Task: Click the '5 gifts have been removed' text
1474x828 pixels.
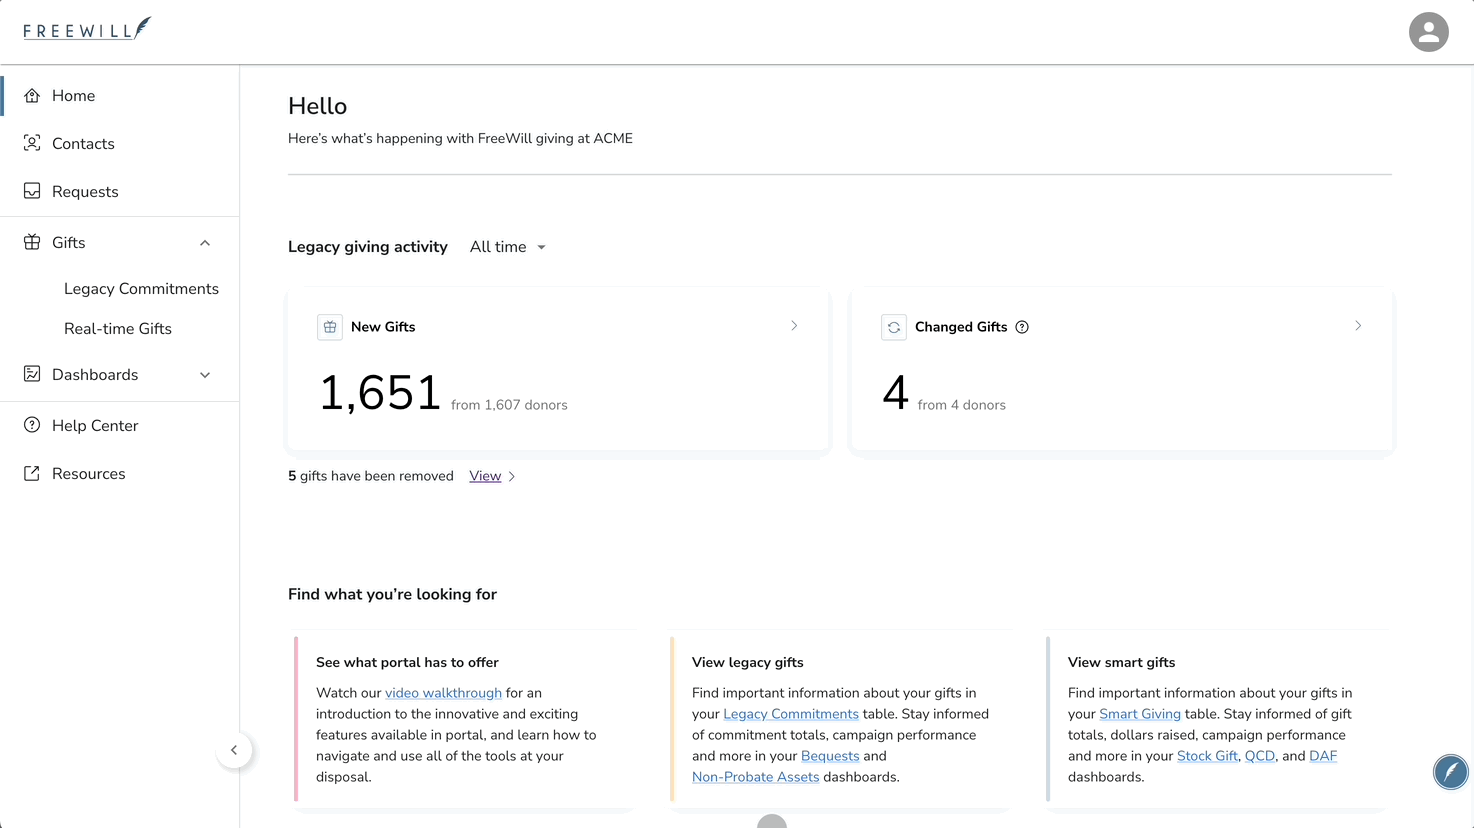Action: pyautogui.click(x=371, y=476)
